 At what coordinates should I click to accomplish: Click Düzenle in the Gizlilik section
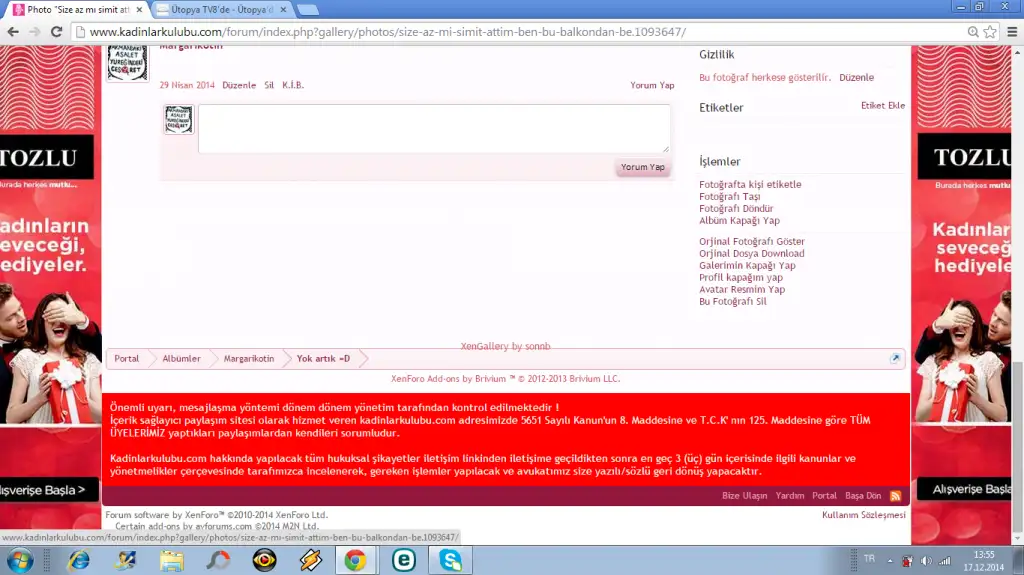tap(856, 77)
